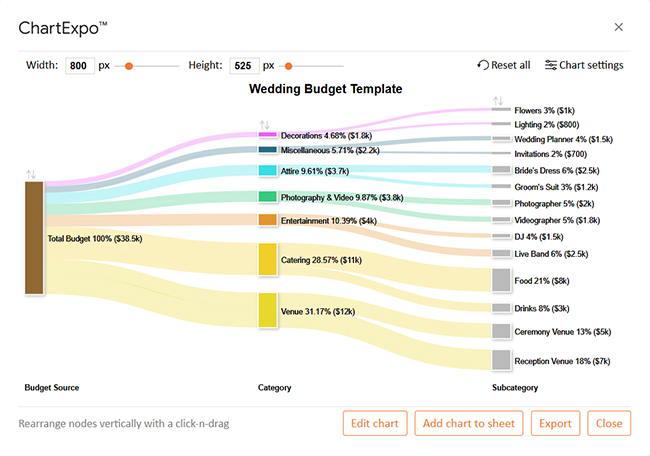Click the sort arrows above Total Budget node
This screenshot has width=650, height=456.
(33, 174)
